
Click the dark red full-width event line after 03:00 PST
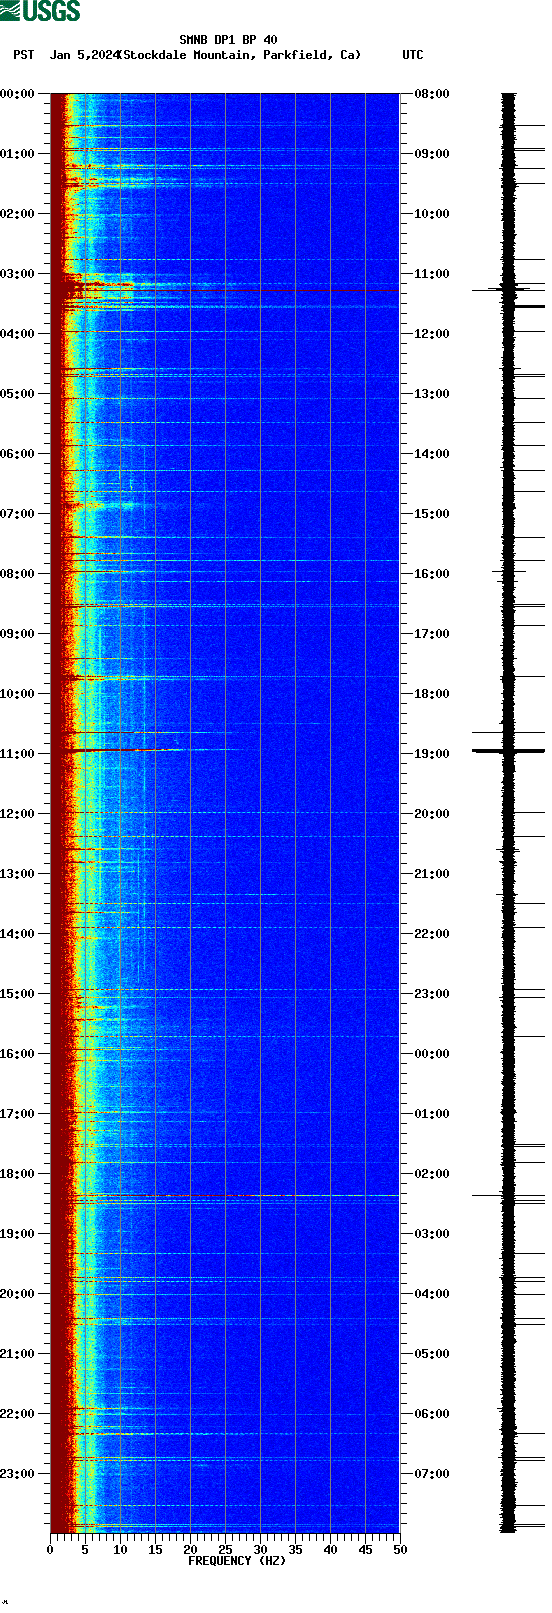[x=225, y=290]
